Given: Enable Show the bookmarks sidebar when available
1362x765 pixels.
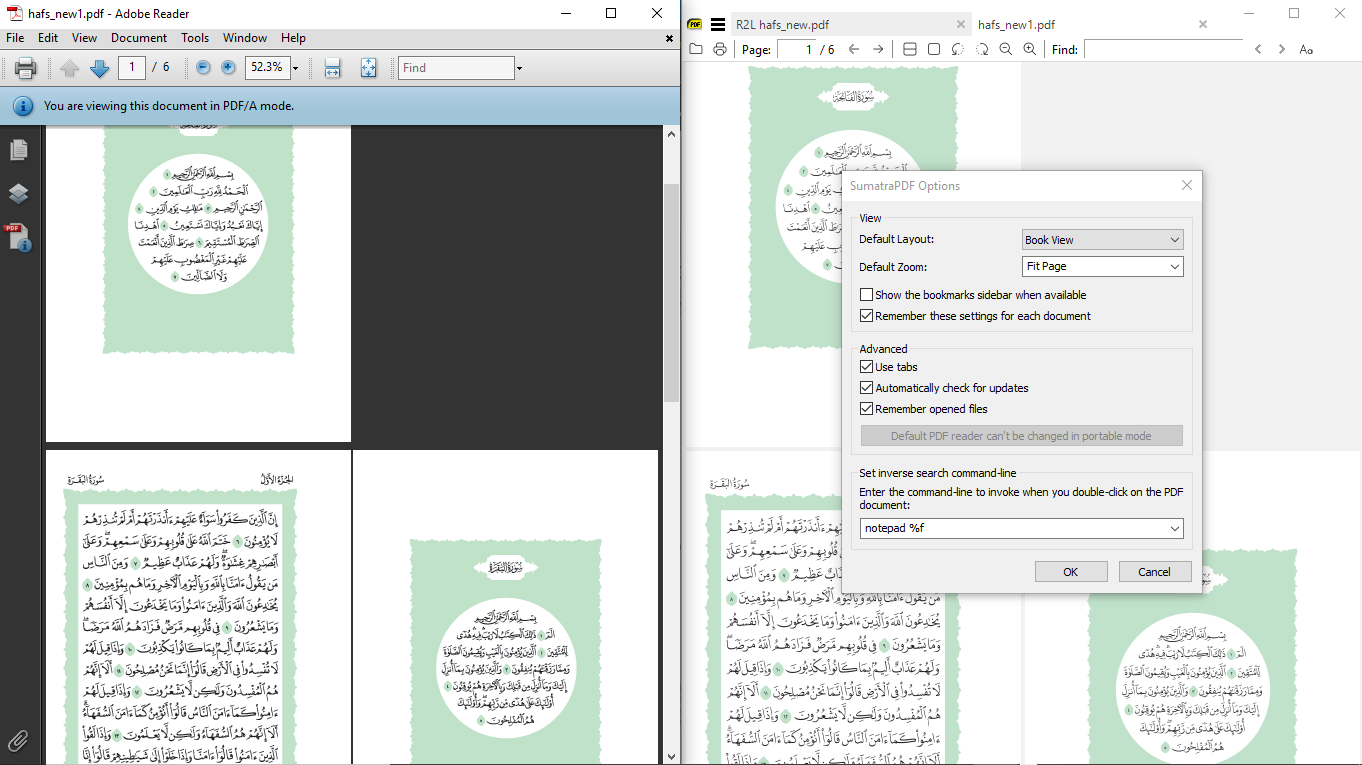Looking at the screenshot, I should pos(867,295).
